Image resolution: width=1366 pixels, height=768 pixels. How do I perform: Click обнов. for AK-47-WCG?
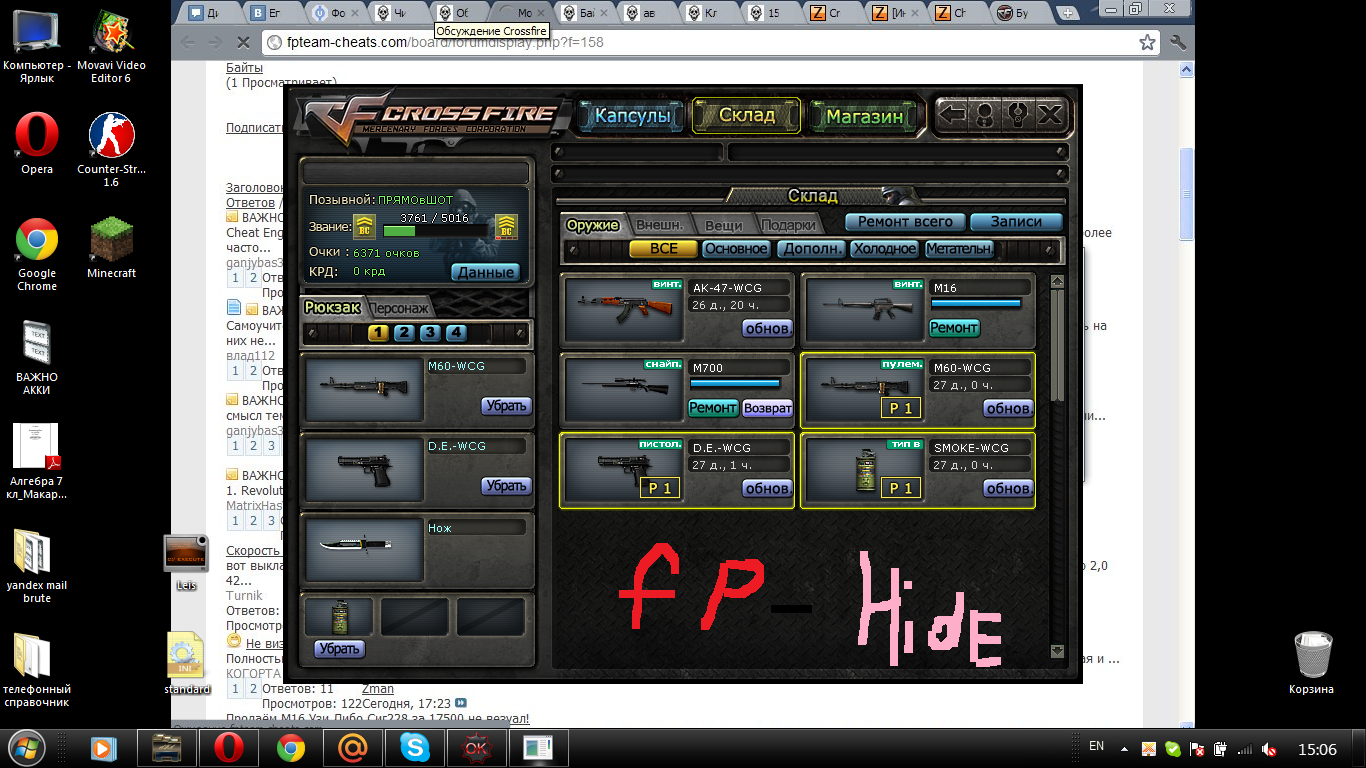click(767, 328)
